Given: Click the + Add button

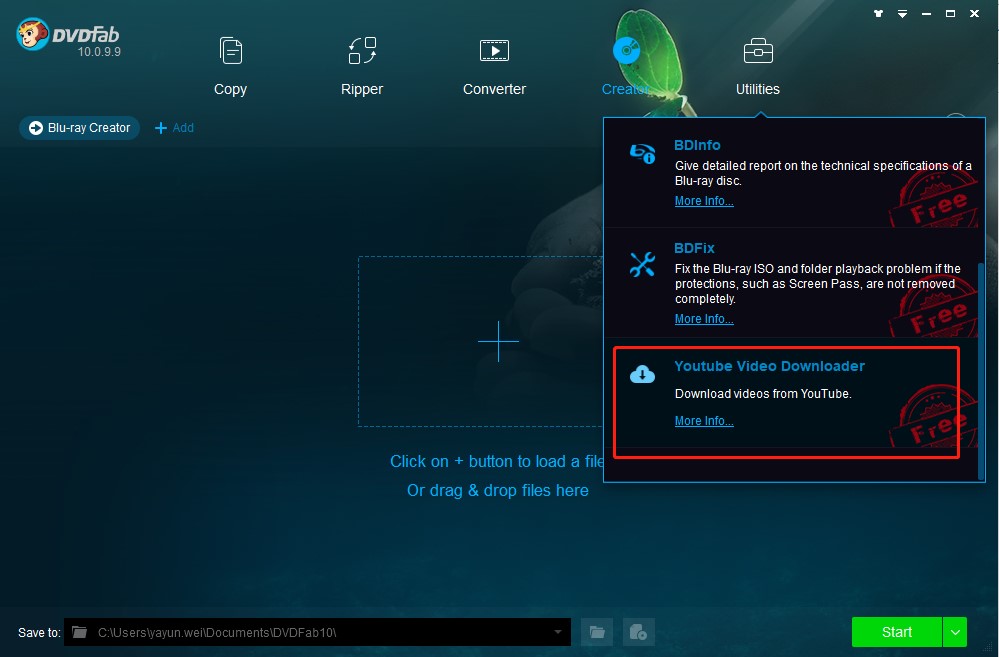Looking at the screenshot, I should coord(175,127).
